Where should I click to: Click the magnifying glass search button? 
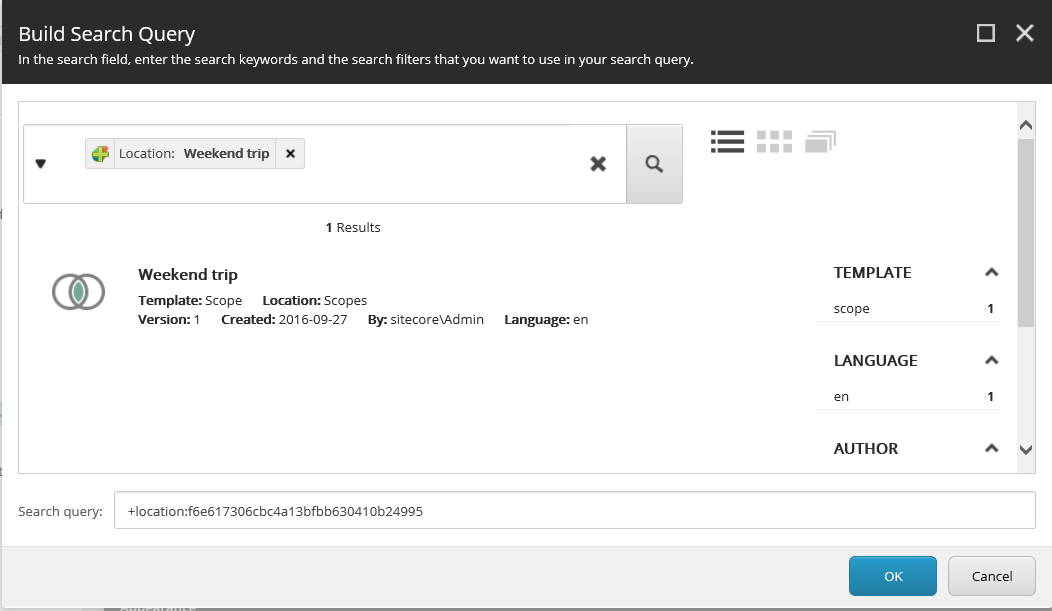click(x=654, y=163)
